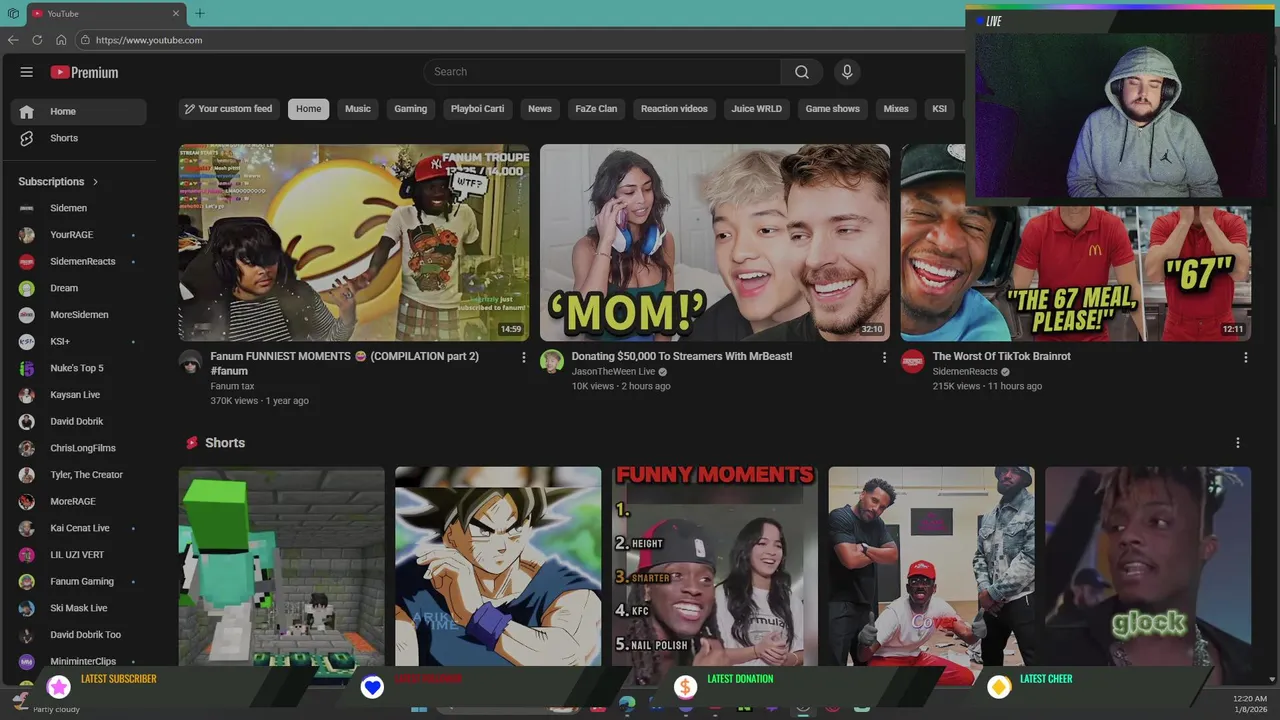The image size is (1280, 720).
Task: Open Kai Cenat Live in subscriptions list
Action: pyautogui.click(x=79, y=528)
